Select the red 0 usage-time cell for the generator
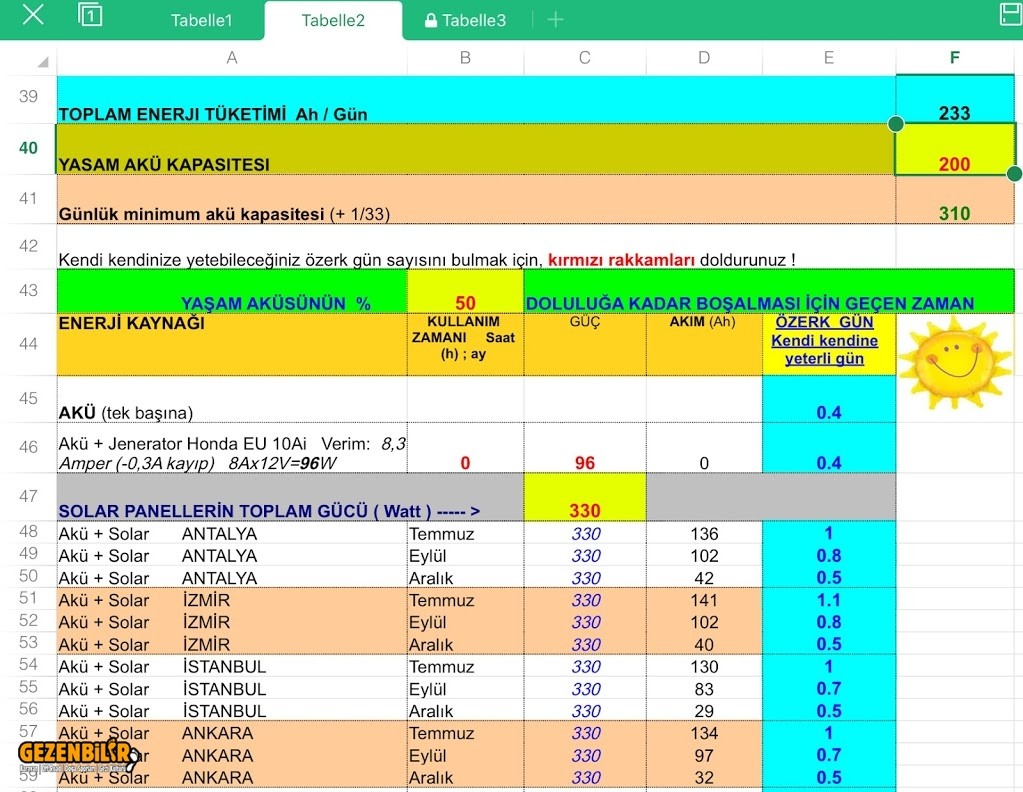The width and height of the screenshot is (1023, 792). [465, 463]
